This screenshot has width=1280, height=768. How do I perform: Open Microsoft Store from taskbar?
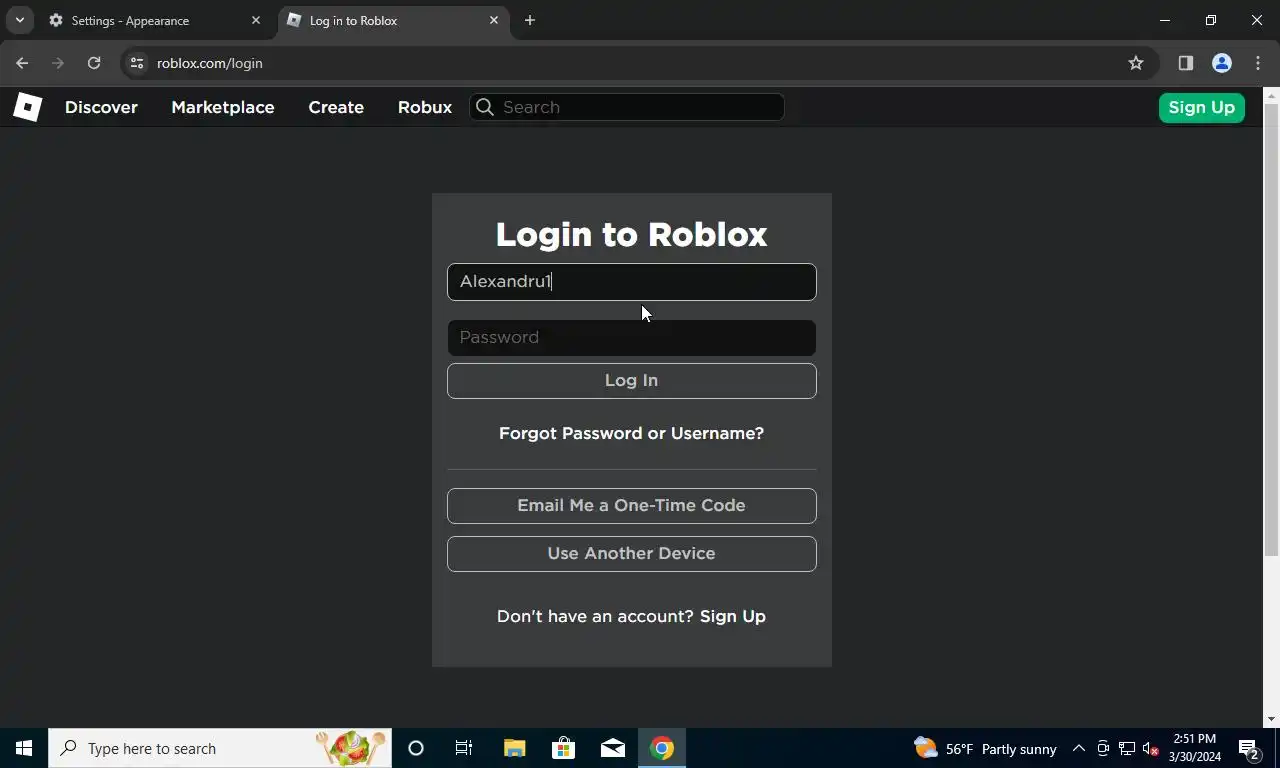(x=563, y=748)
